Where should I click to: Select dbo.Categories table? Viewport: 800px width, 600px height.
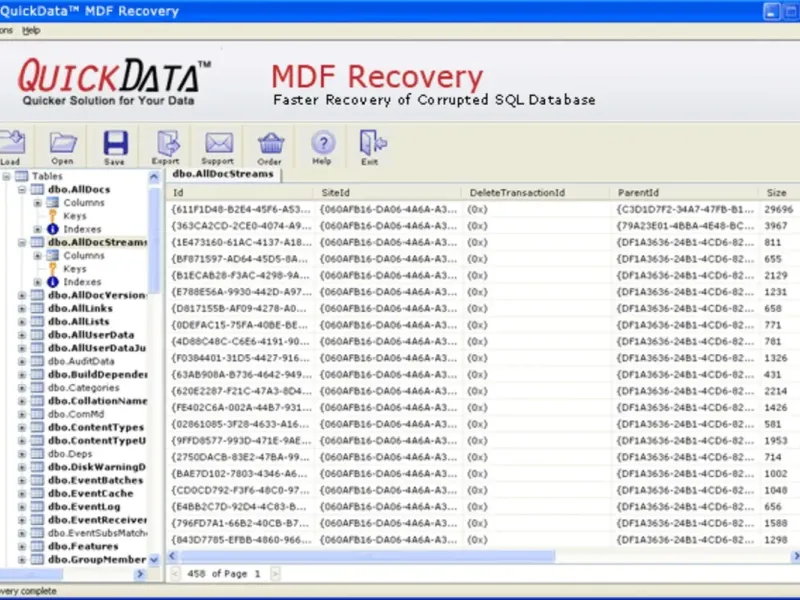pyautogui.click(x=84, y=388)
